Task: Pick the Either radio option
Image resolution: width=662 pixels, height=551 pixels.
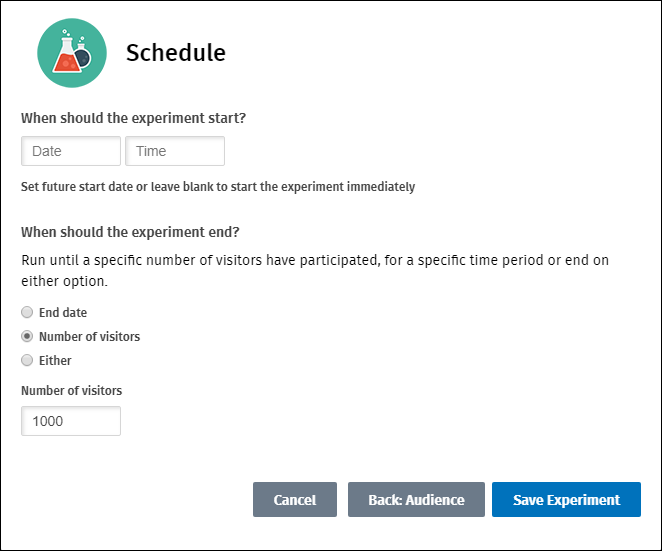Action: point(27,360)
